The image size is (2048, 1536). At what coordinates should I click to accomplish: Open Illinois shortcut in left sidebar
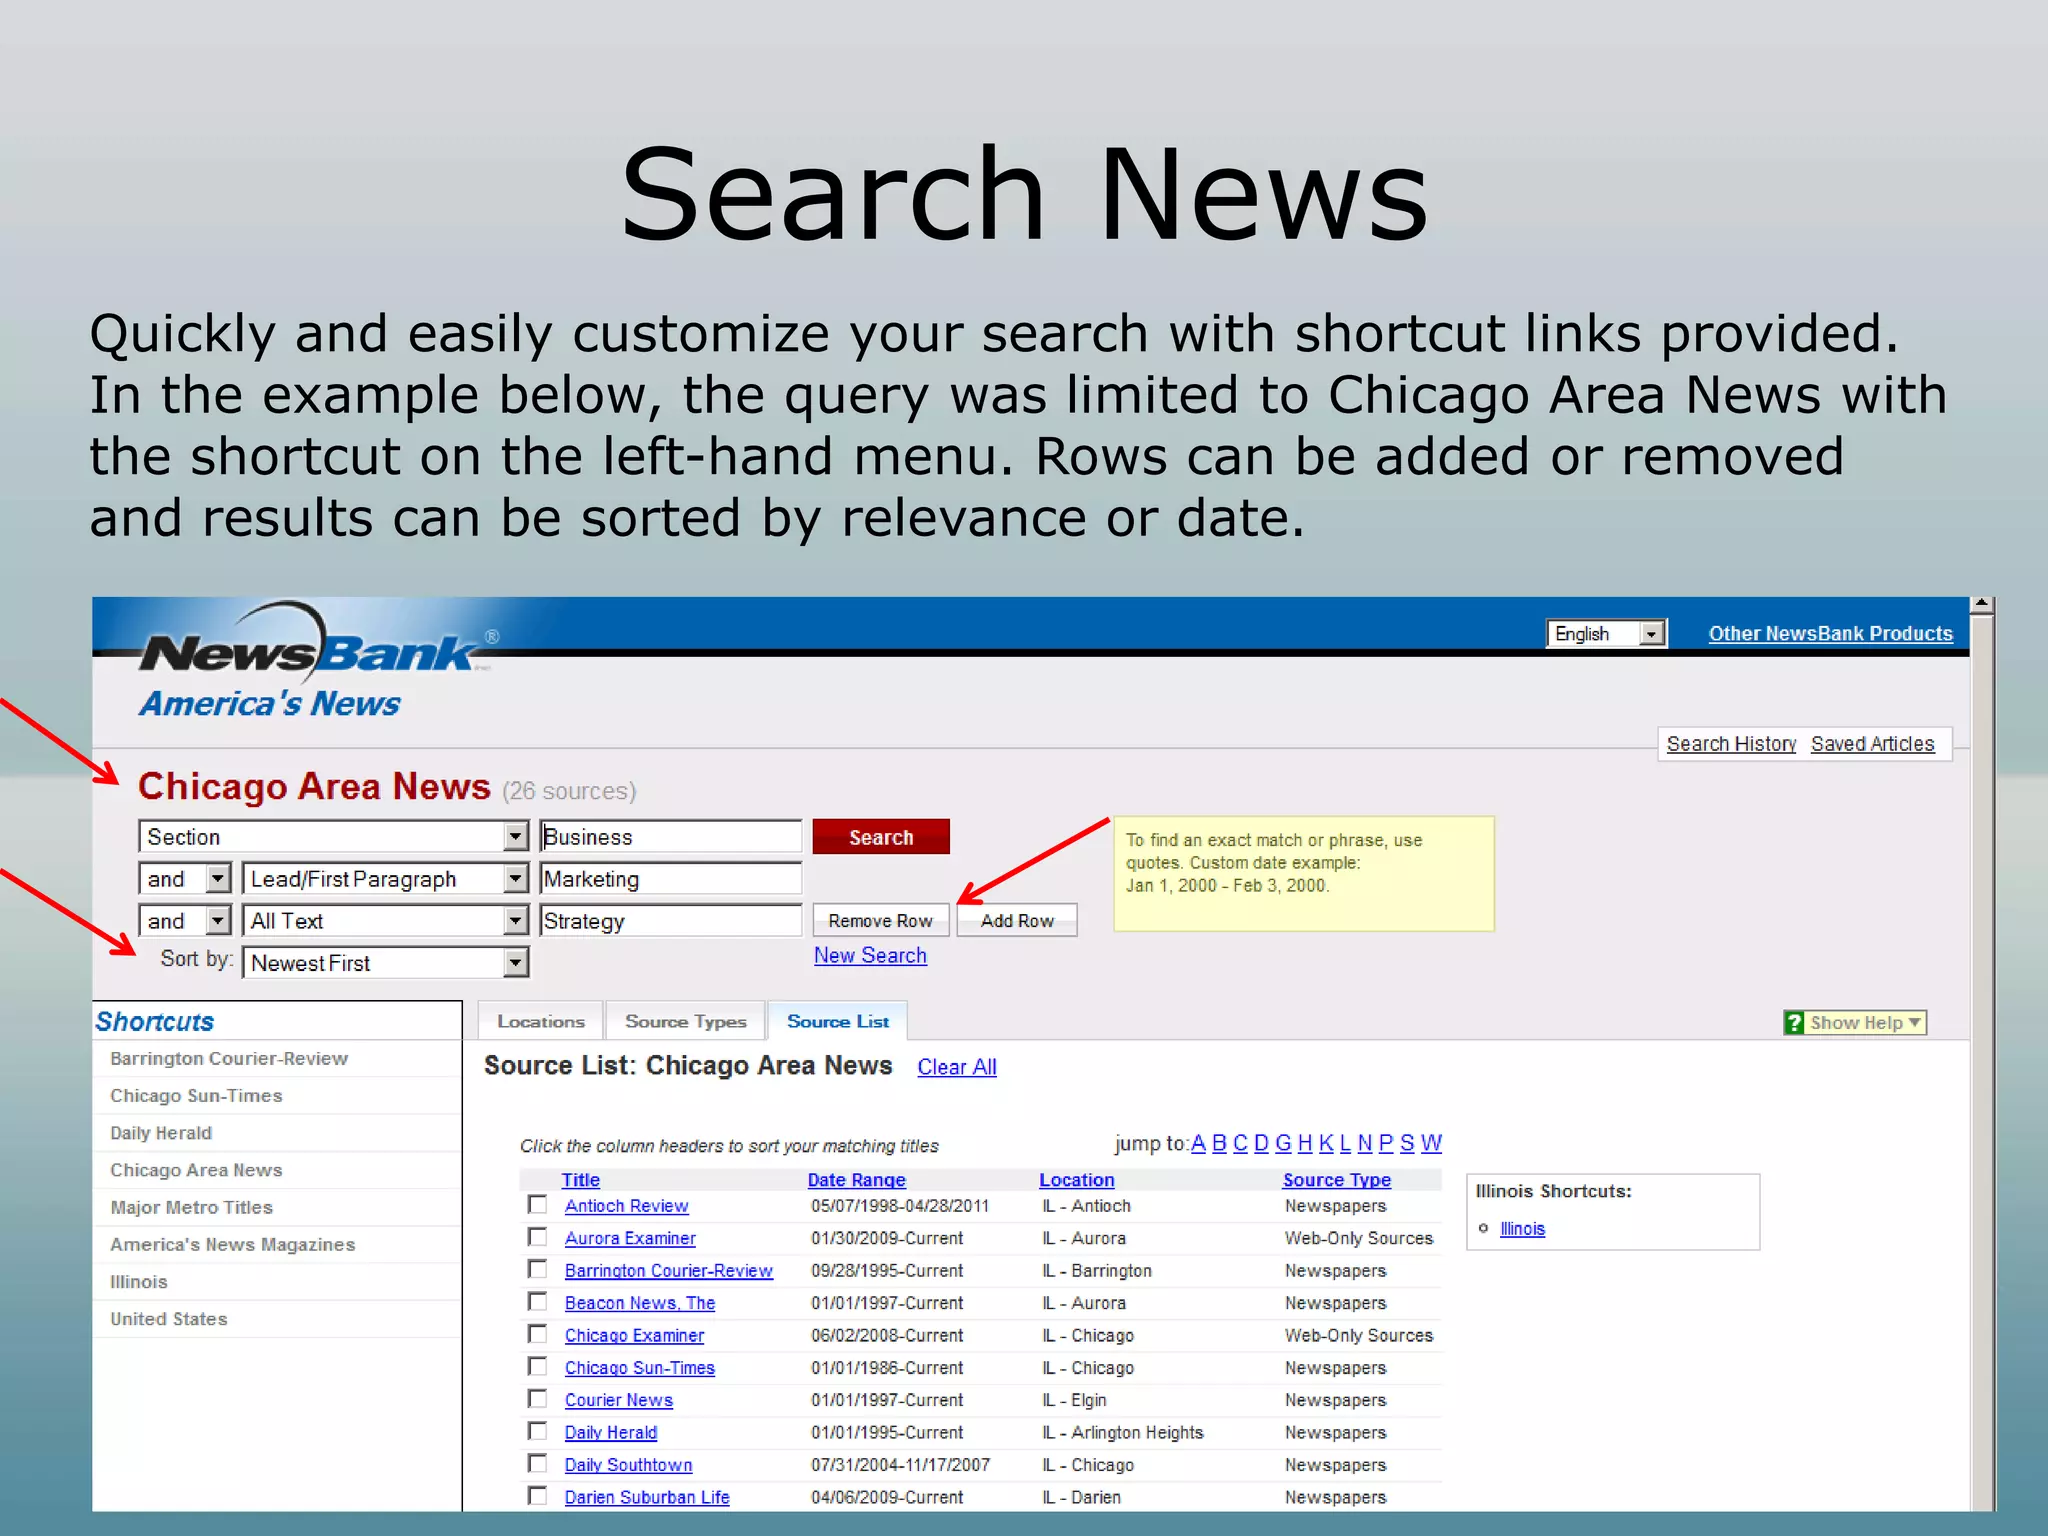click(x=139, y=1281)
